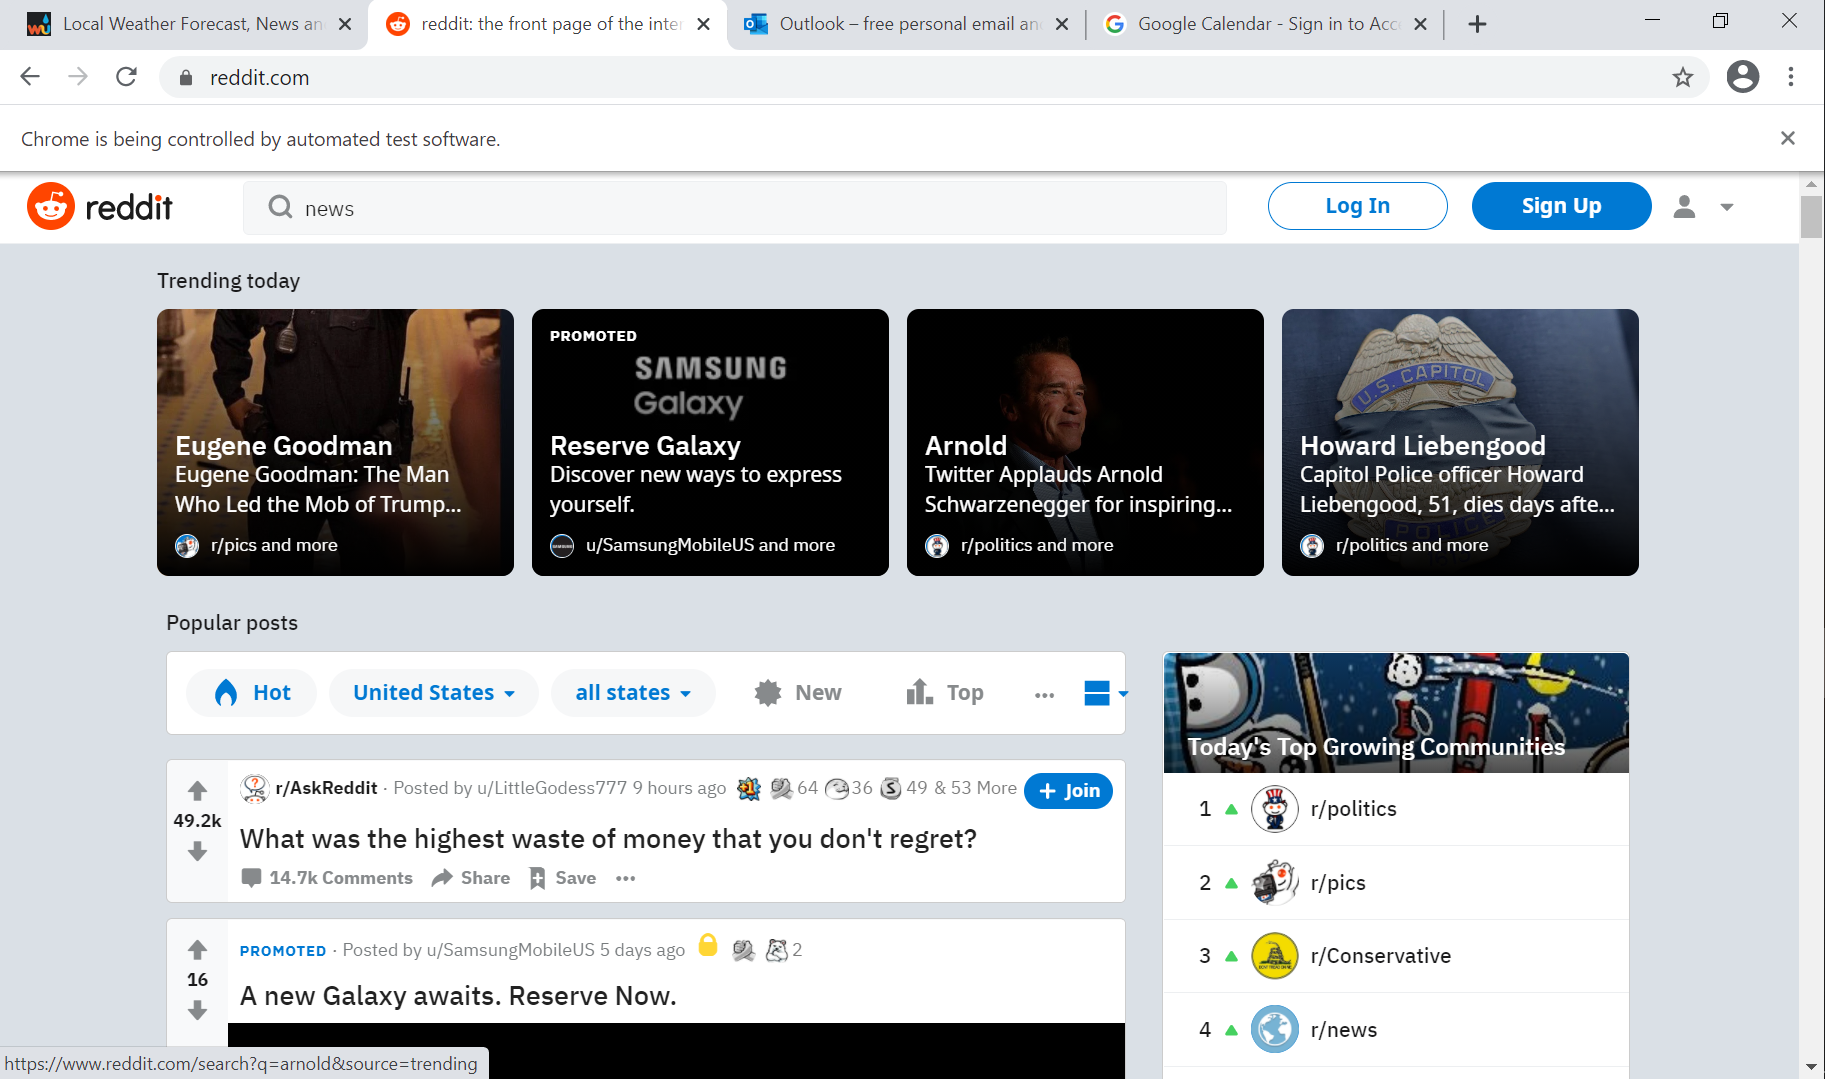Image resolution: width=1825 pixels, height=1079 pixels.
Task: Open Howard Liebengood trending card
Action: [x=1460, y=442]
